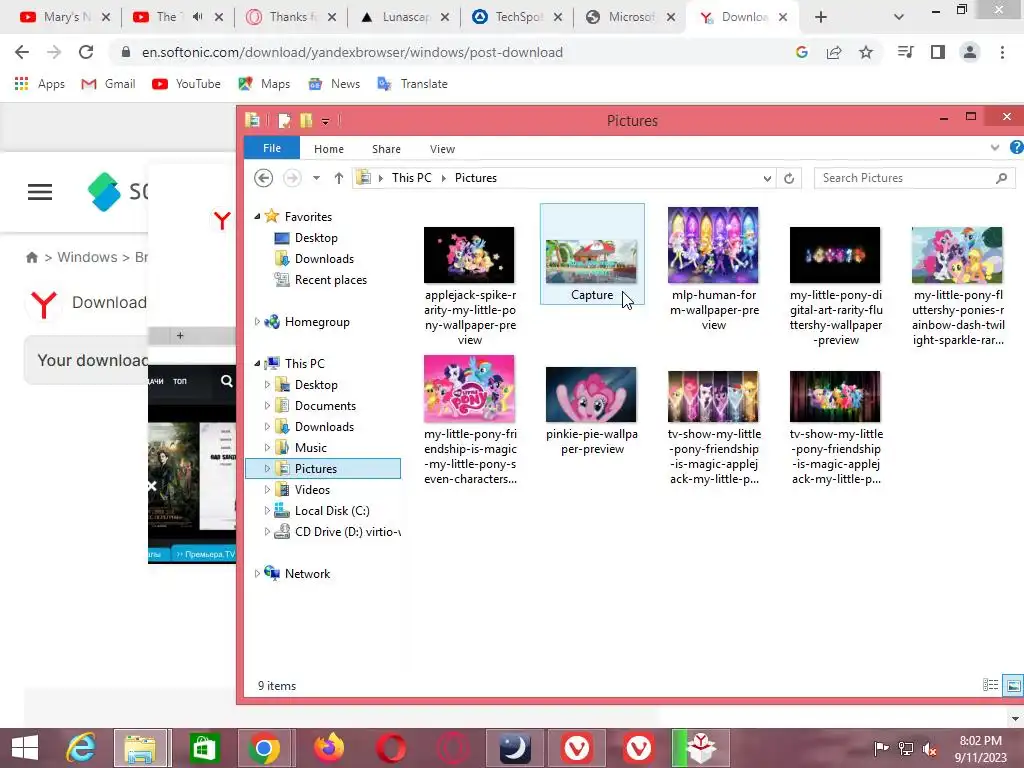Open View tab in Explorer ribbon
Image resolution: width=1024 pixels, height=768 pixels.
tap(442, 149)
